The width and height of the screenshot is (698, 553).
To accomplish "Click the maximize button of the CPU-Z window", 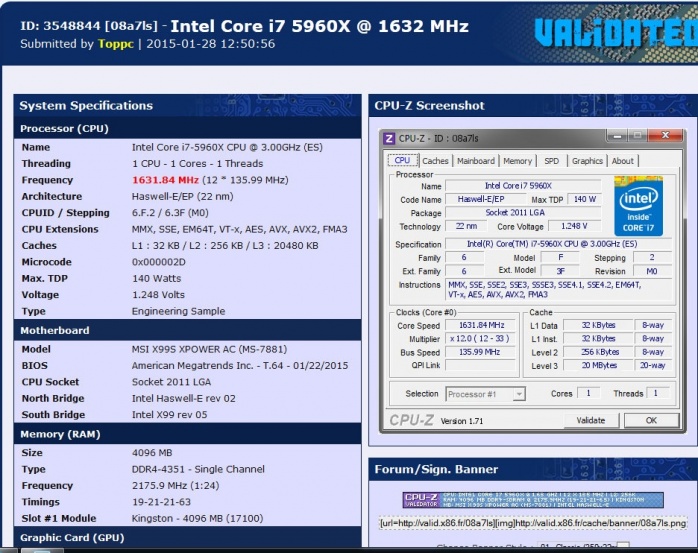I will coord(638,135).
